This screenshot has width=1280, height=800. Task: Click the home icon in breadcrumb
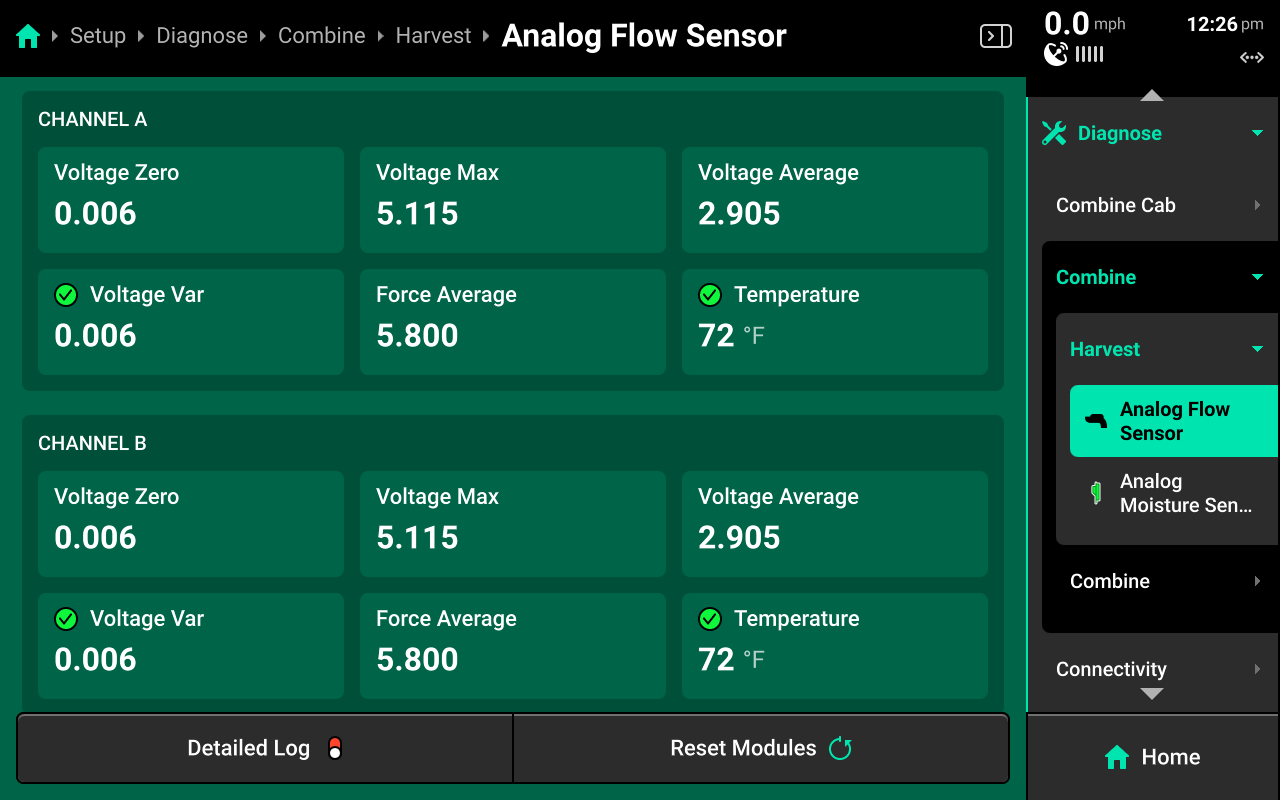tap(28, 37)
